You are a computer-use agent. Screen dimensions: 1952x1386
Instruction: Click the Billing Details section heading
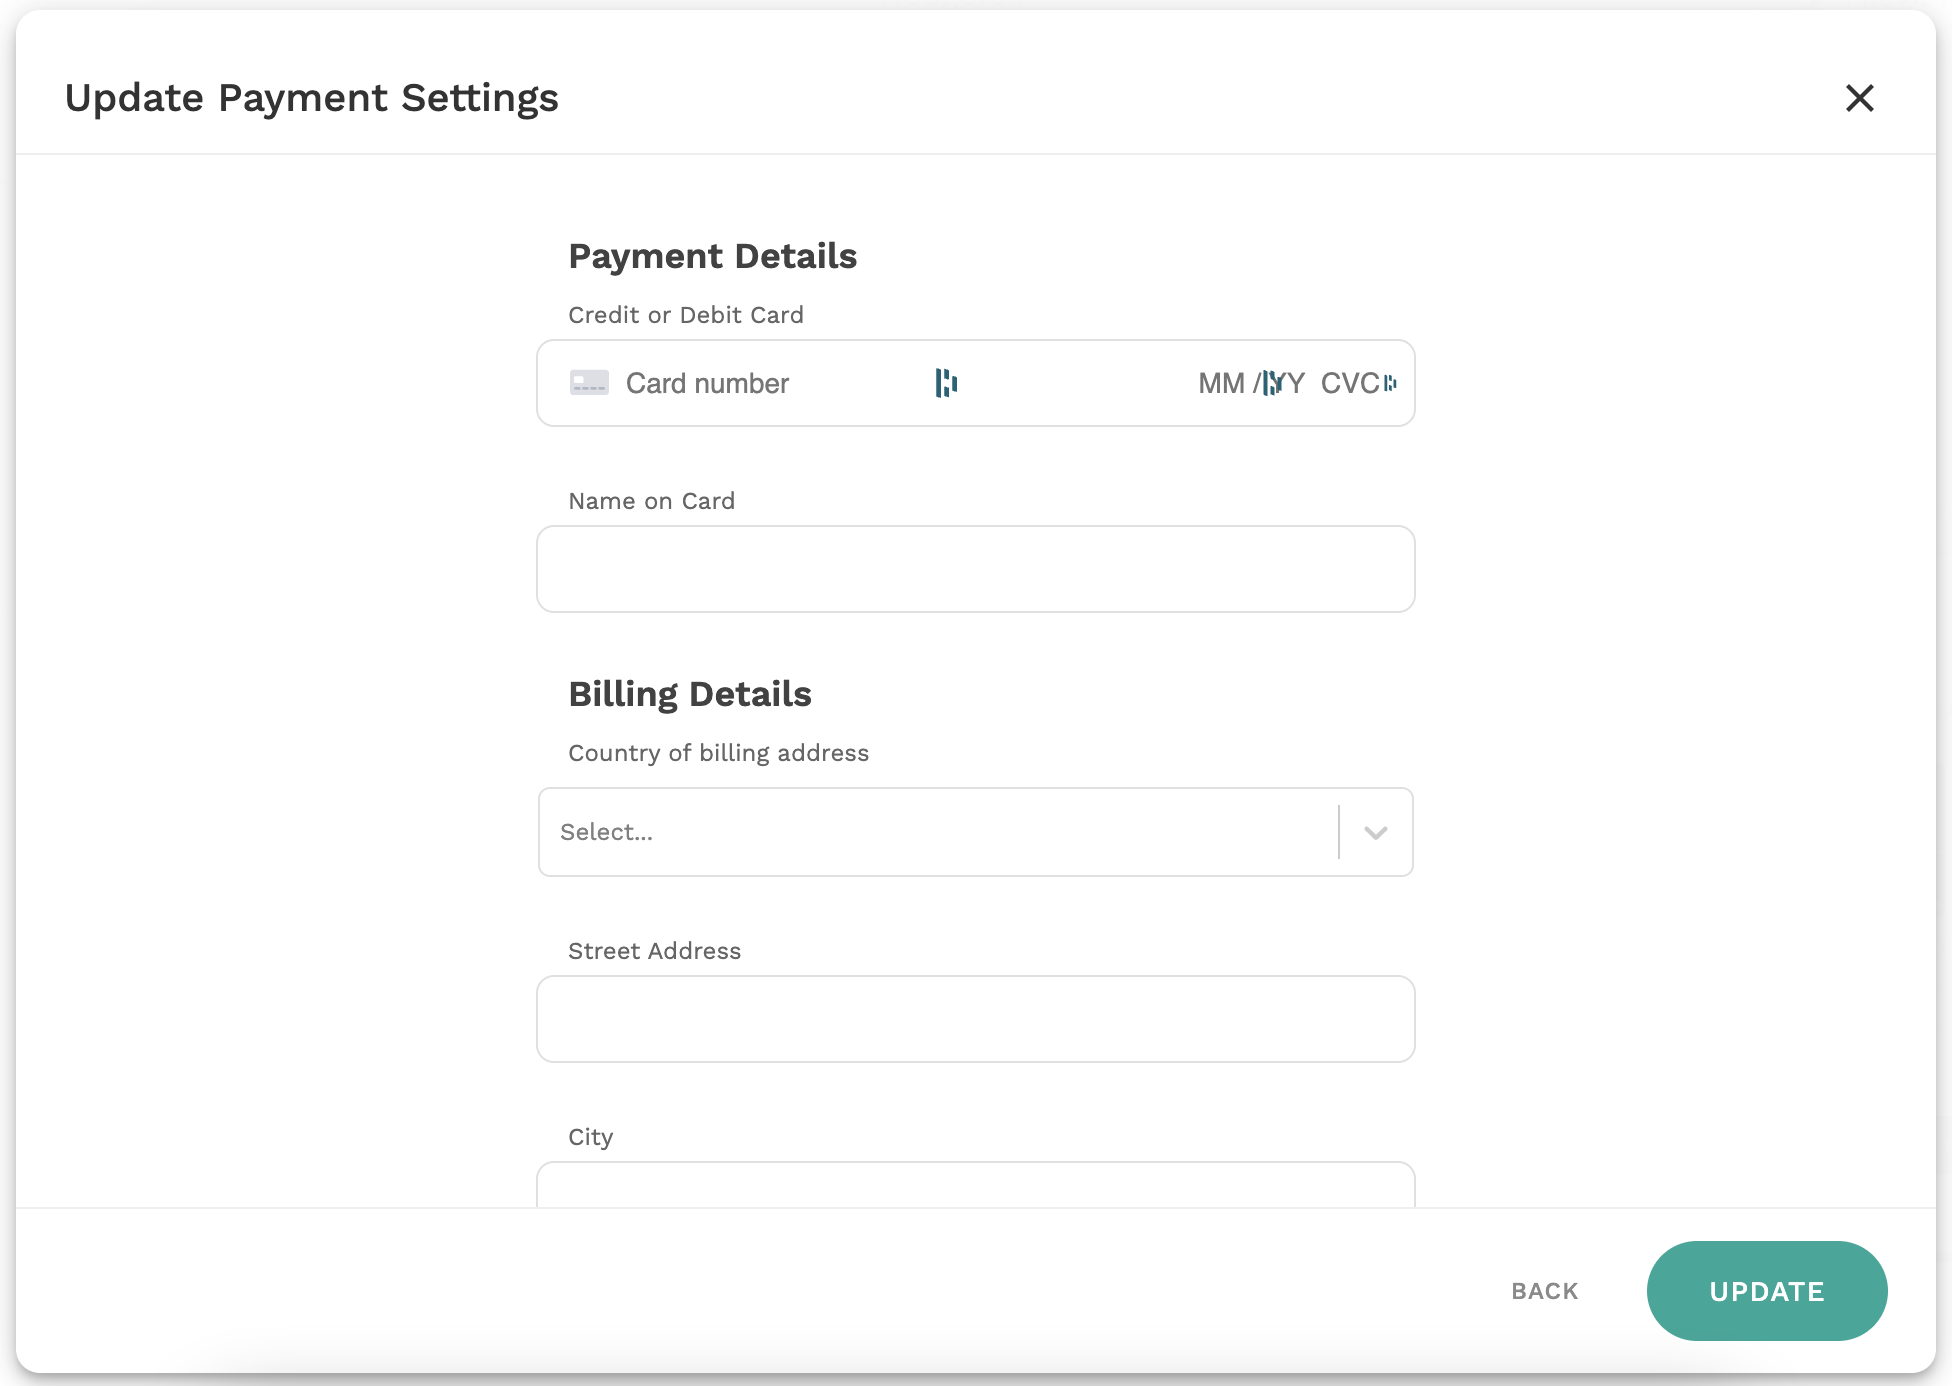(690, 693)
